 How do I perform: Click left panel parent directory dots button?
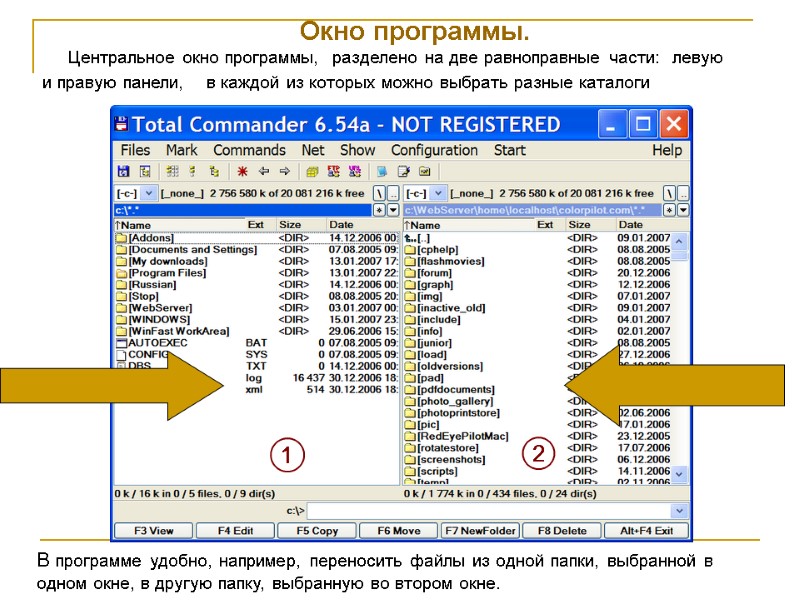point(393,193)
